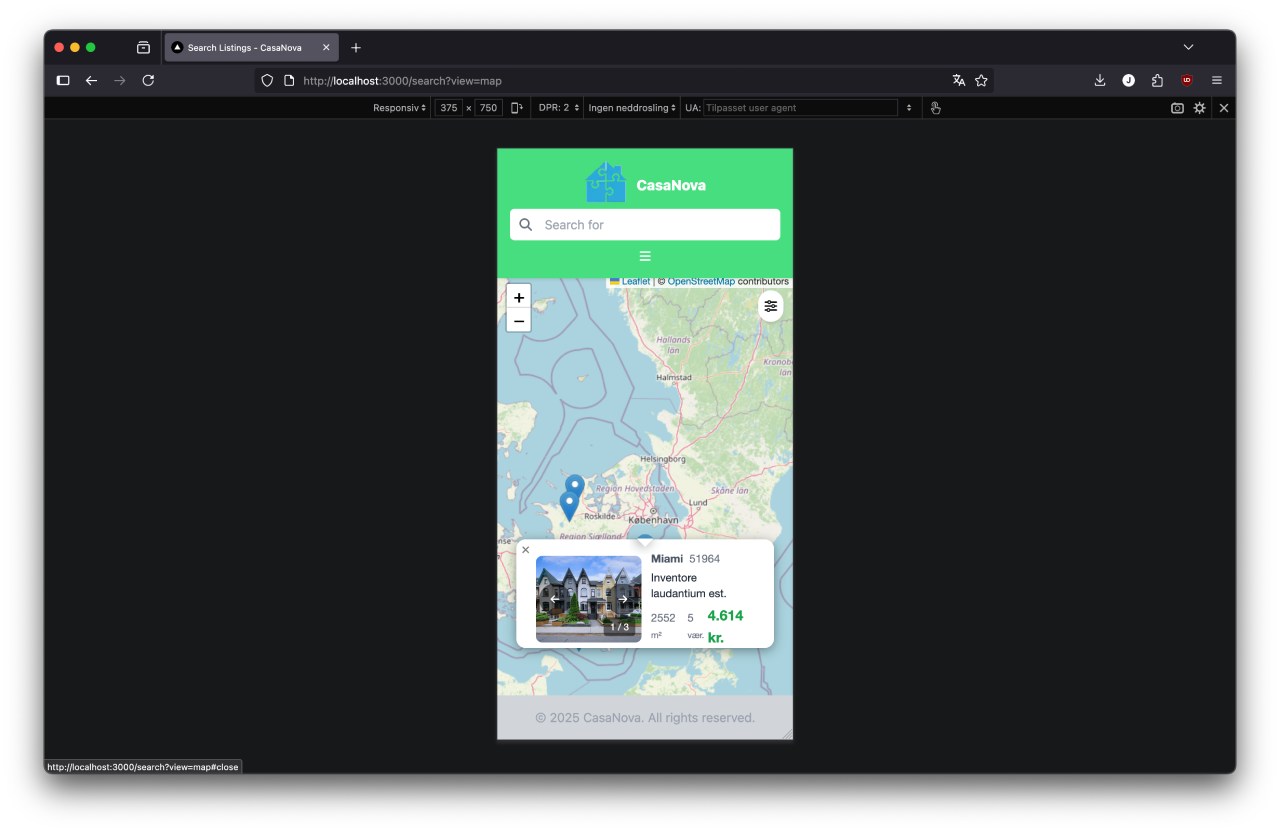Click the hamburger menu icon in header
Screen dimensions: 1280x832
coord(645,256)
